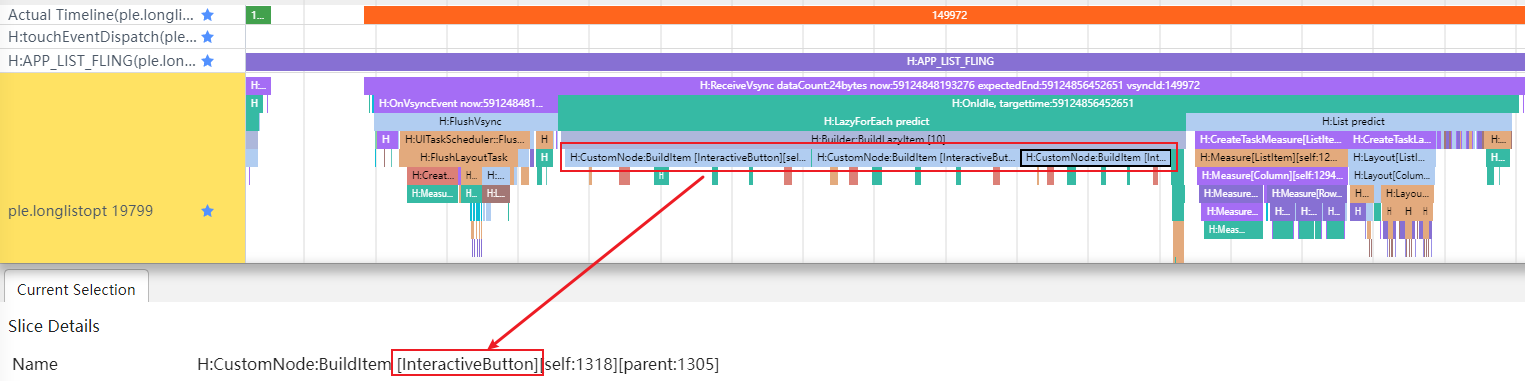
Task: Select the first H:CreateTaskMeasure slice
Action: point(1271,139)
